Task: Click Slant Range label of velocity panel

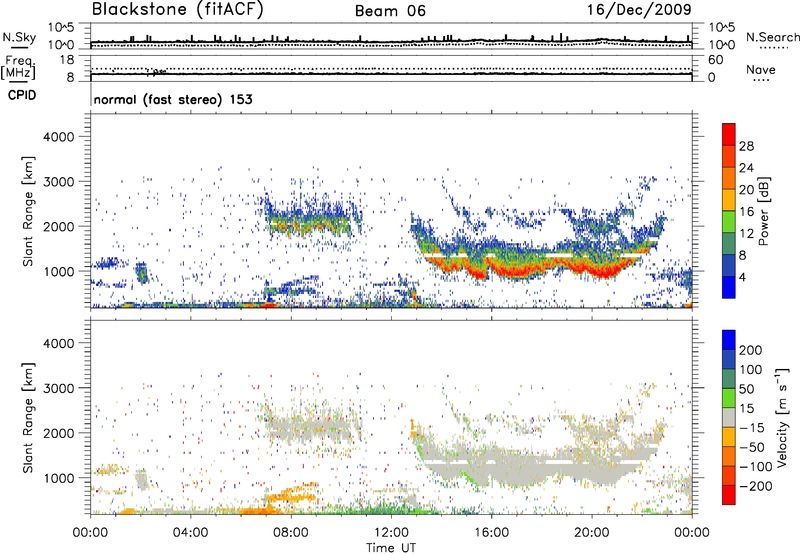Action: [28, 417]
